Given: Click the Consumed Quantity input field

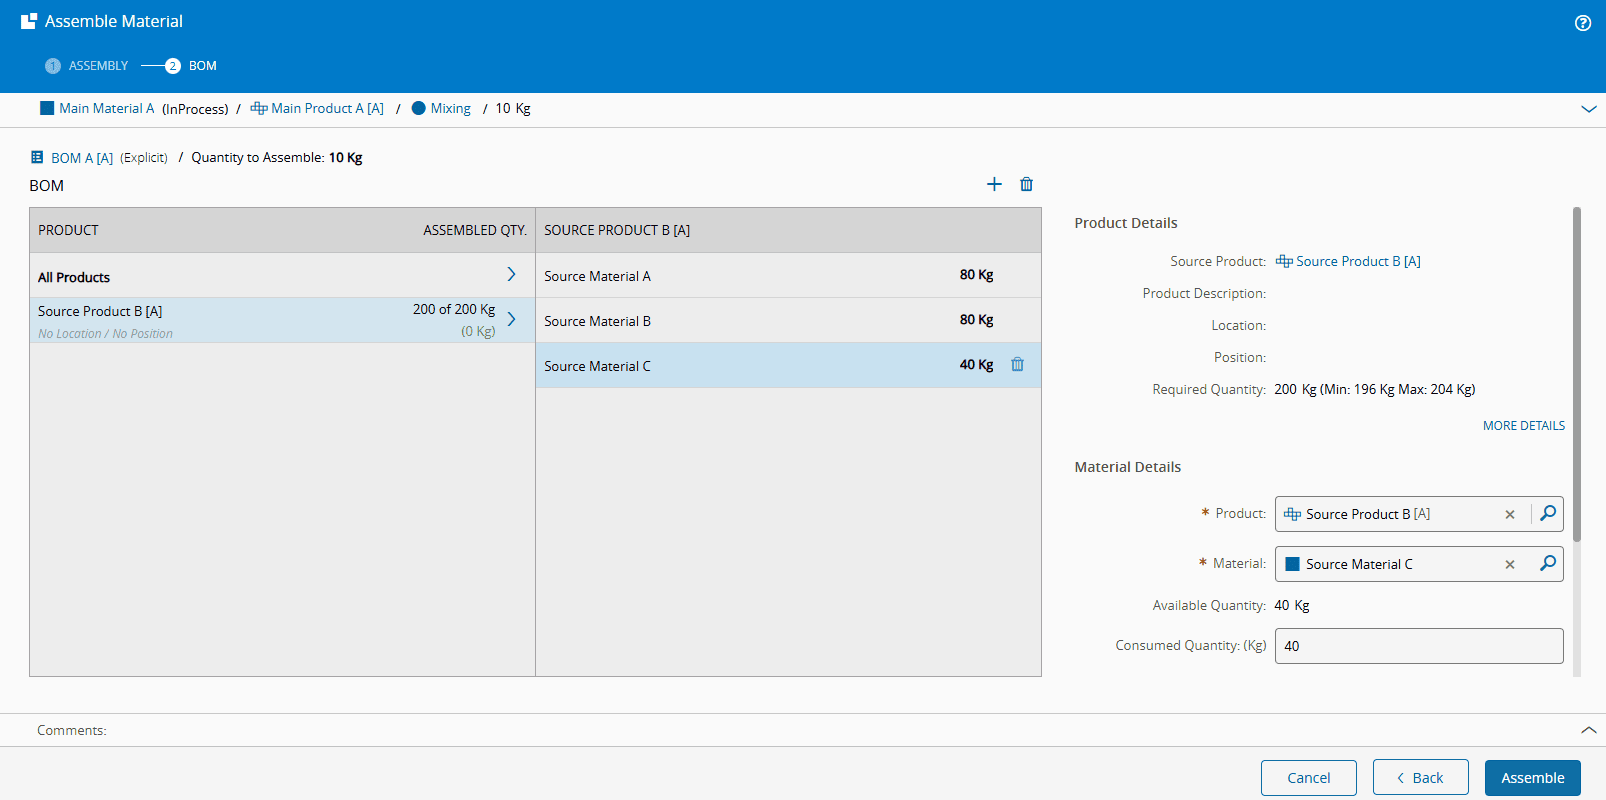Looking at the screenshot, I should pos(1418,646).
